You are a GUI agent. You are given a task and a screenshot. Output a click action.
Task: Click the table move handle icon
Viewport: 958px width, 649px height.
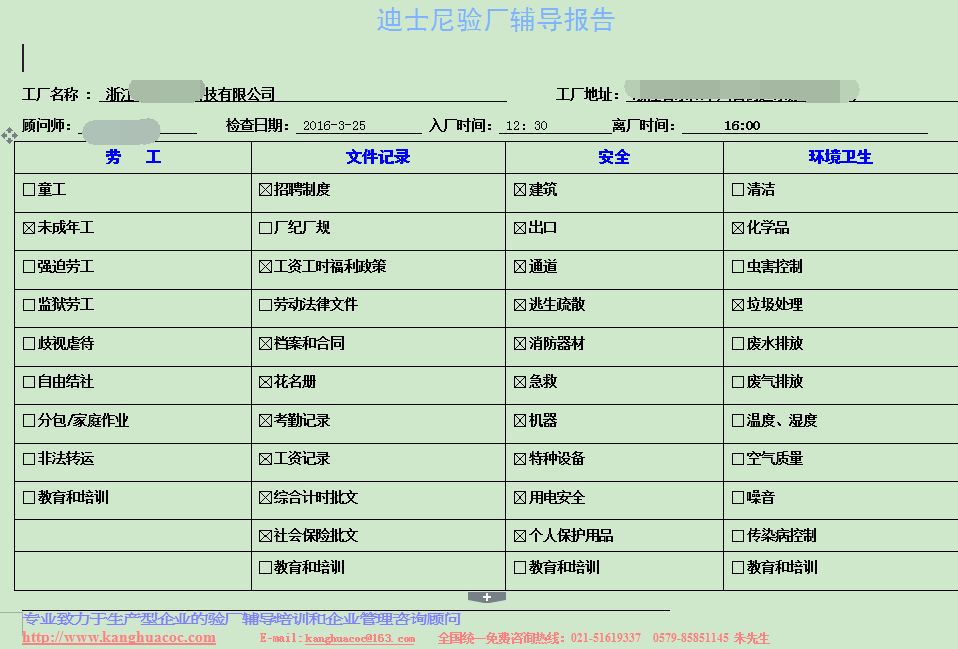tap(9, 135)
